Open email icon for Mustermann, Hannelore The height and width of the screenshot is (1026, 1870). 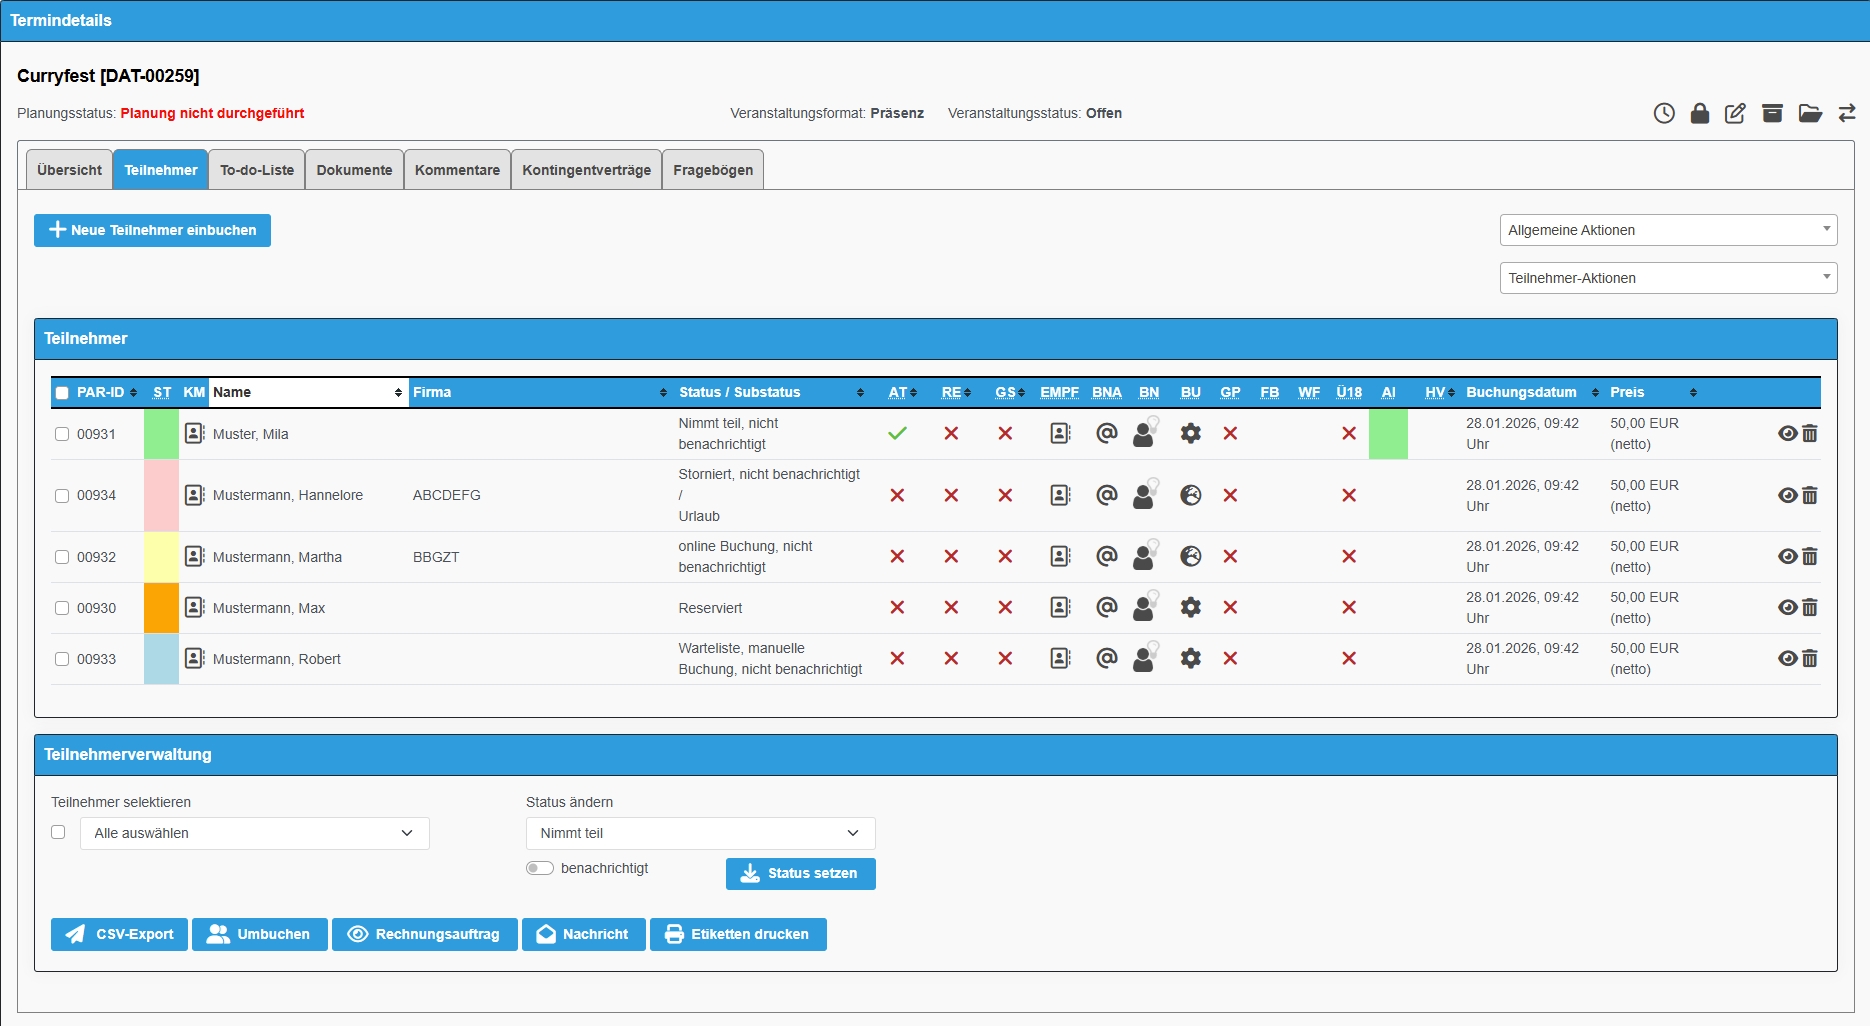tap(1106, 495)
